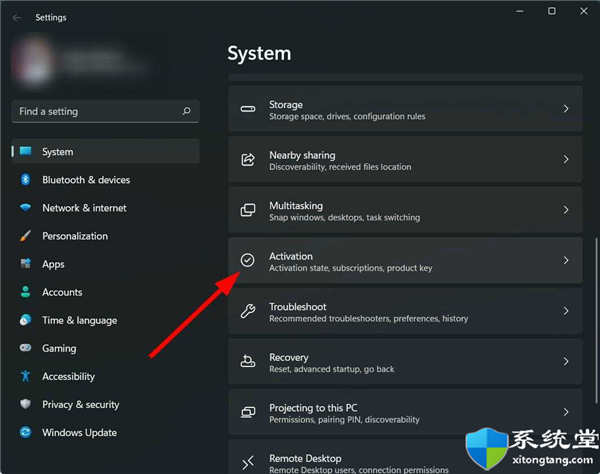Open the Recovery title

click(289, 357)
